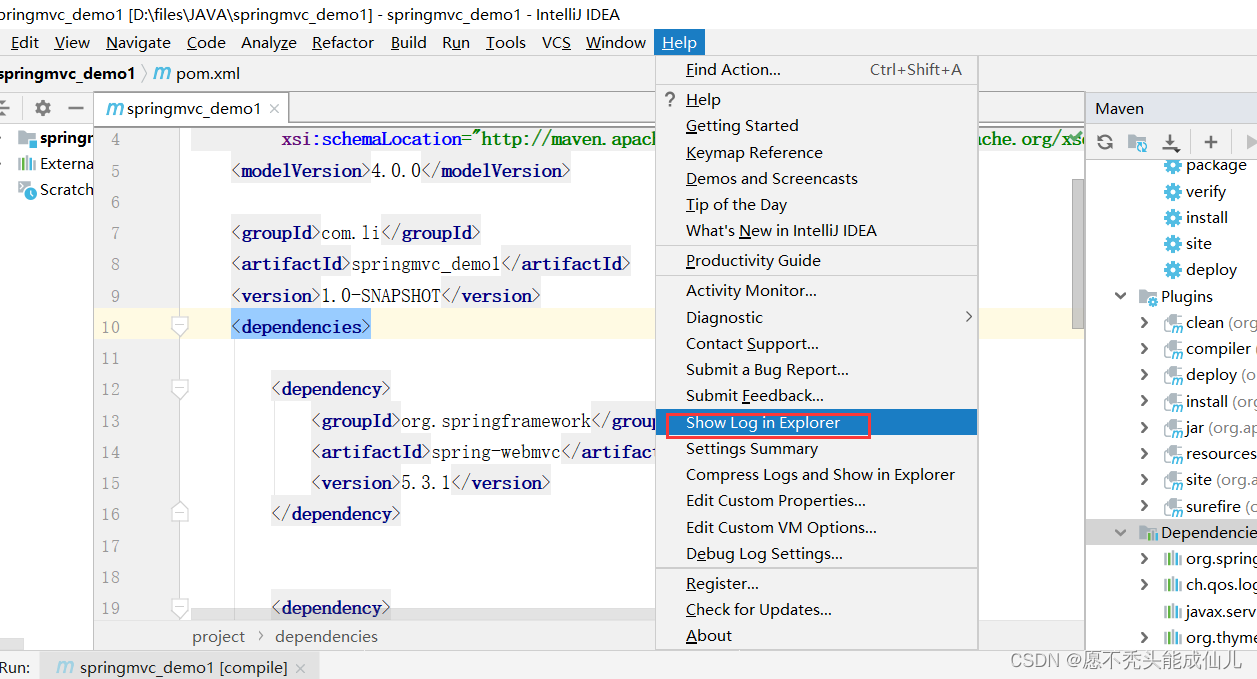Viewport: 1257px width, 679px height.
Task: Expand the deploy plugin node
Action: [1145, 375]
